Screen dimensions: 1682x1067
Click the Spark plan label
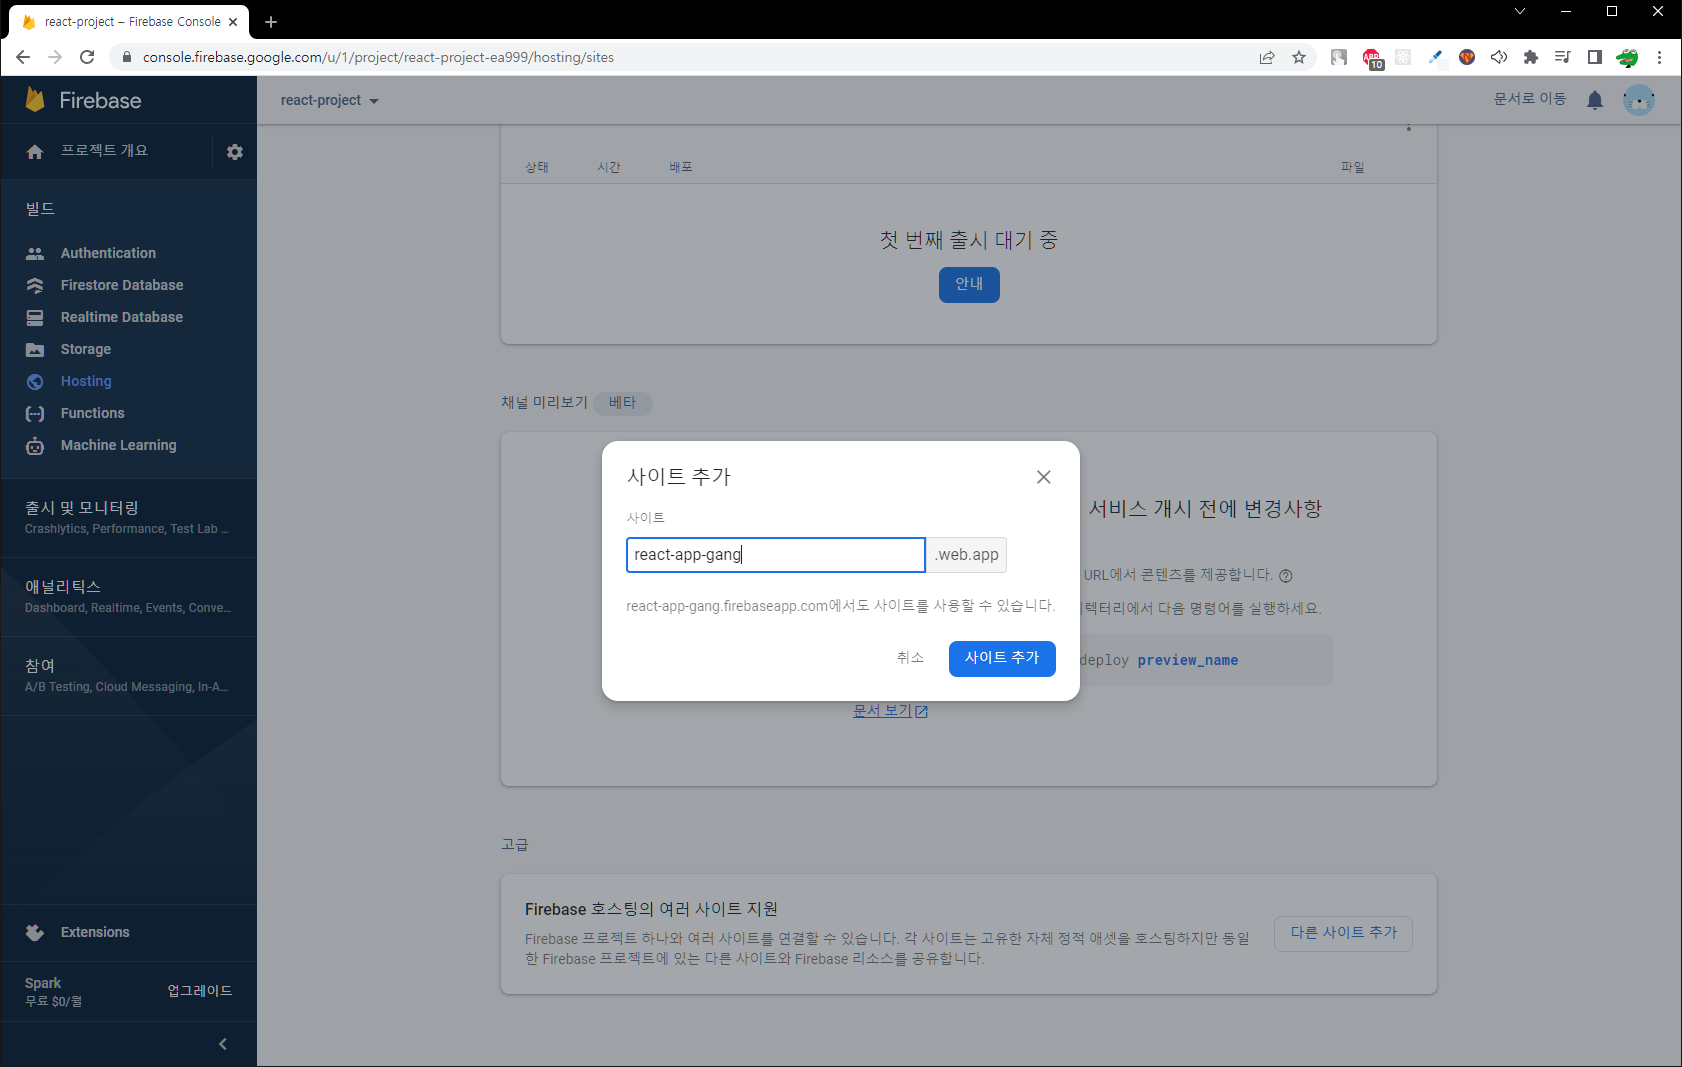43,983
